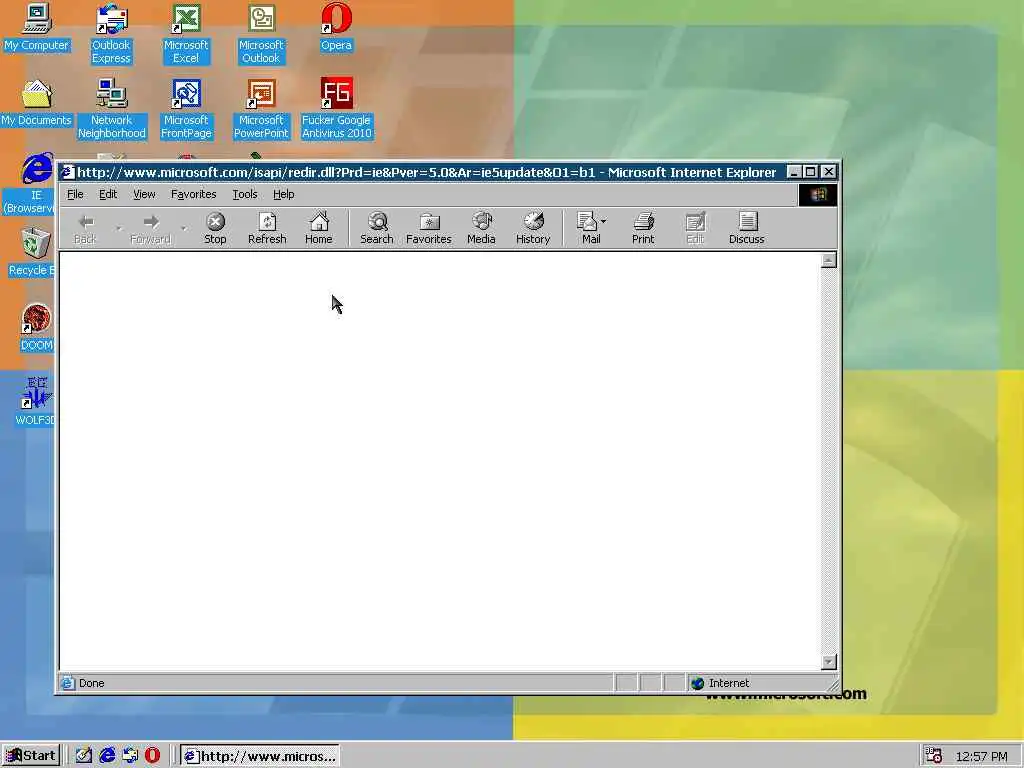The image size is (1024, 768).
Task: Select the Outlook Express desktop icon
Action: (111, 34)
